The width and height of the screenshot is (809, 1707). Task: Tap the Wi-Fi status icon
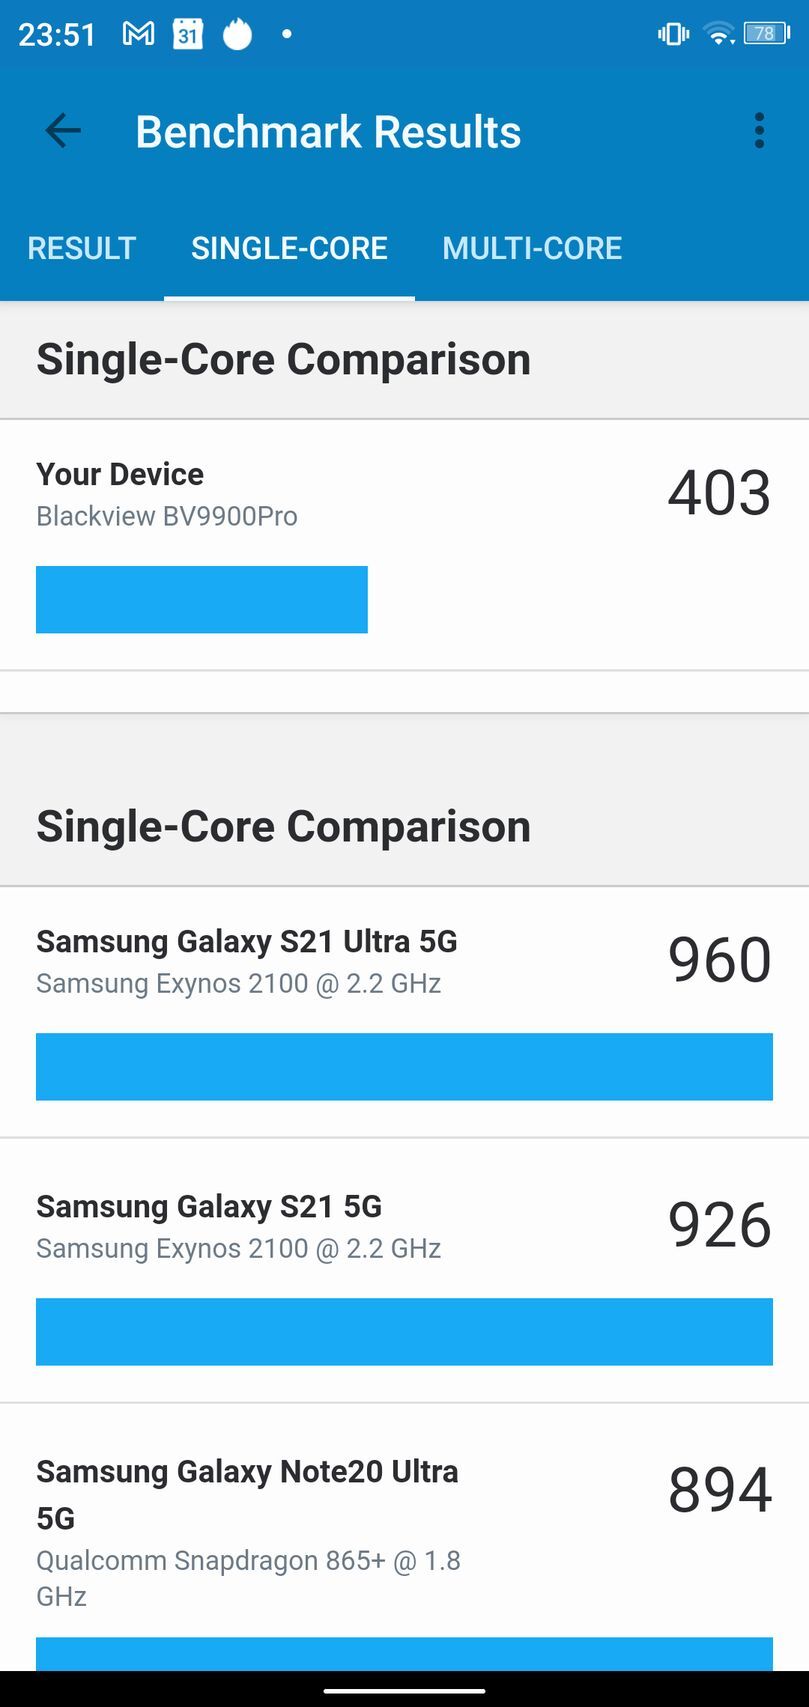pyautogui.click(x=718, y=34)
